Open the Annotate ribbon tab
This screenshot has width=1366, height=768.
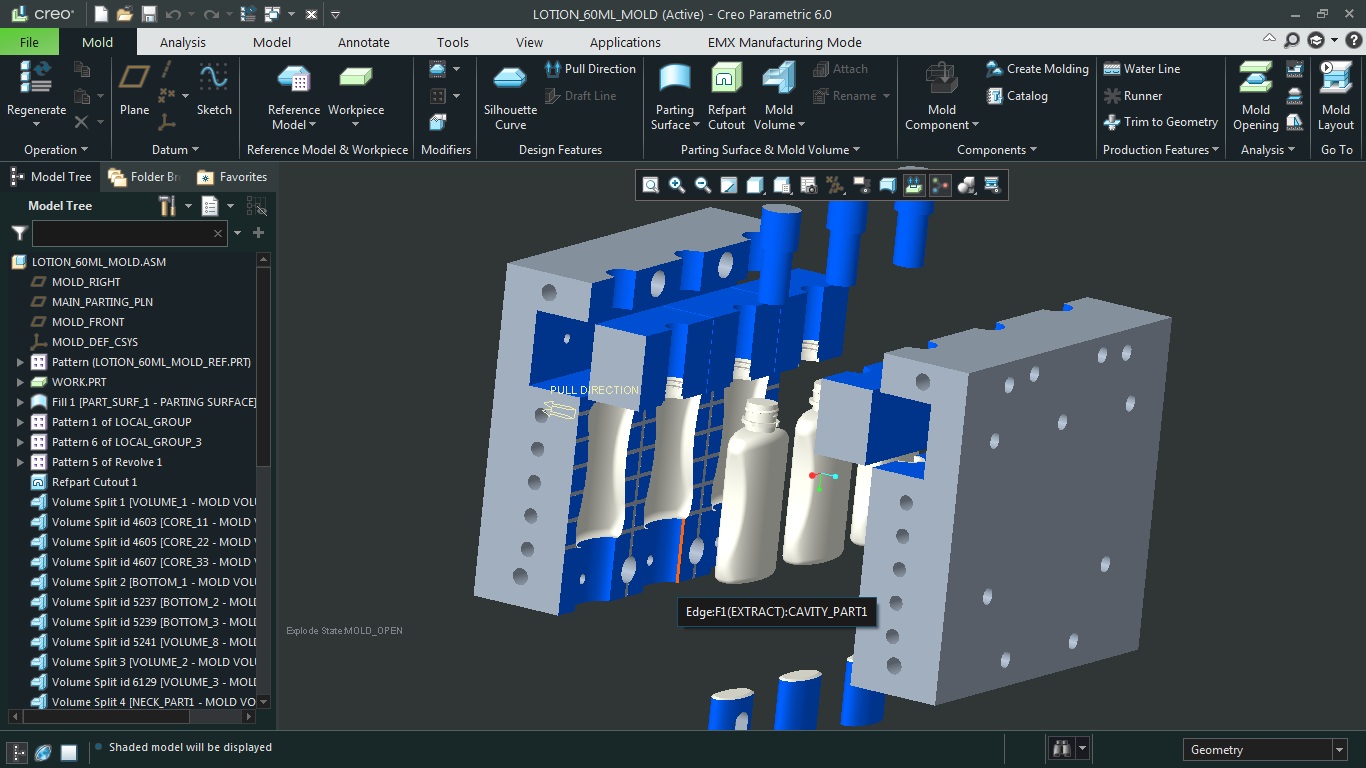(x=364, y=42)
